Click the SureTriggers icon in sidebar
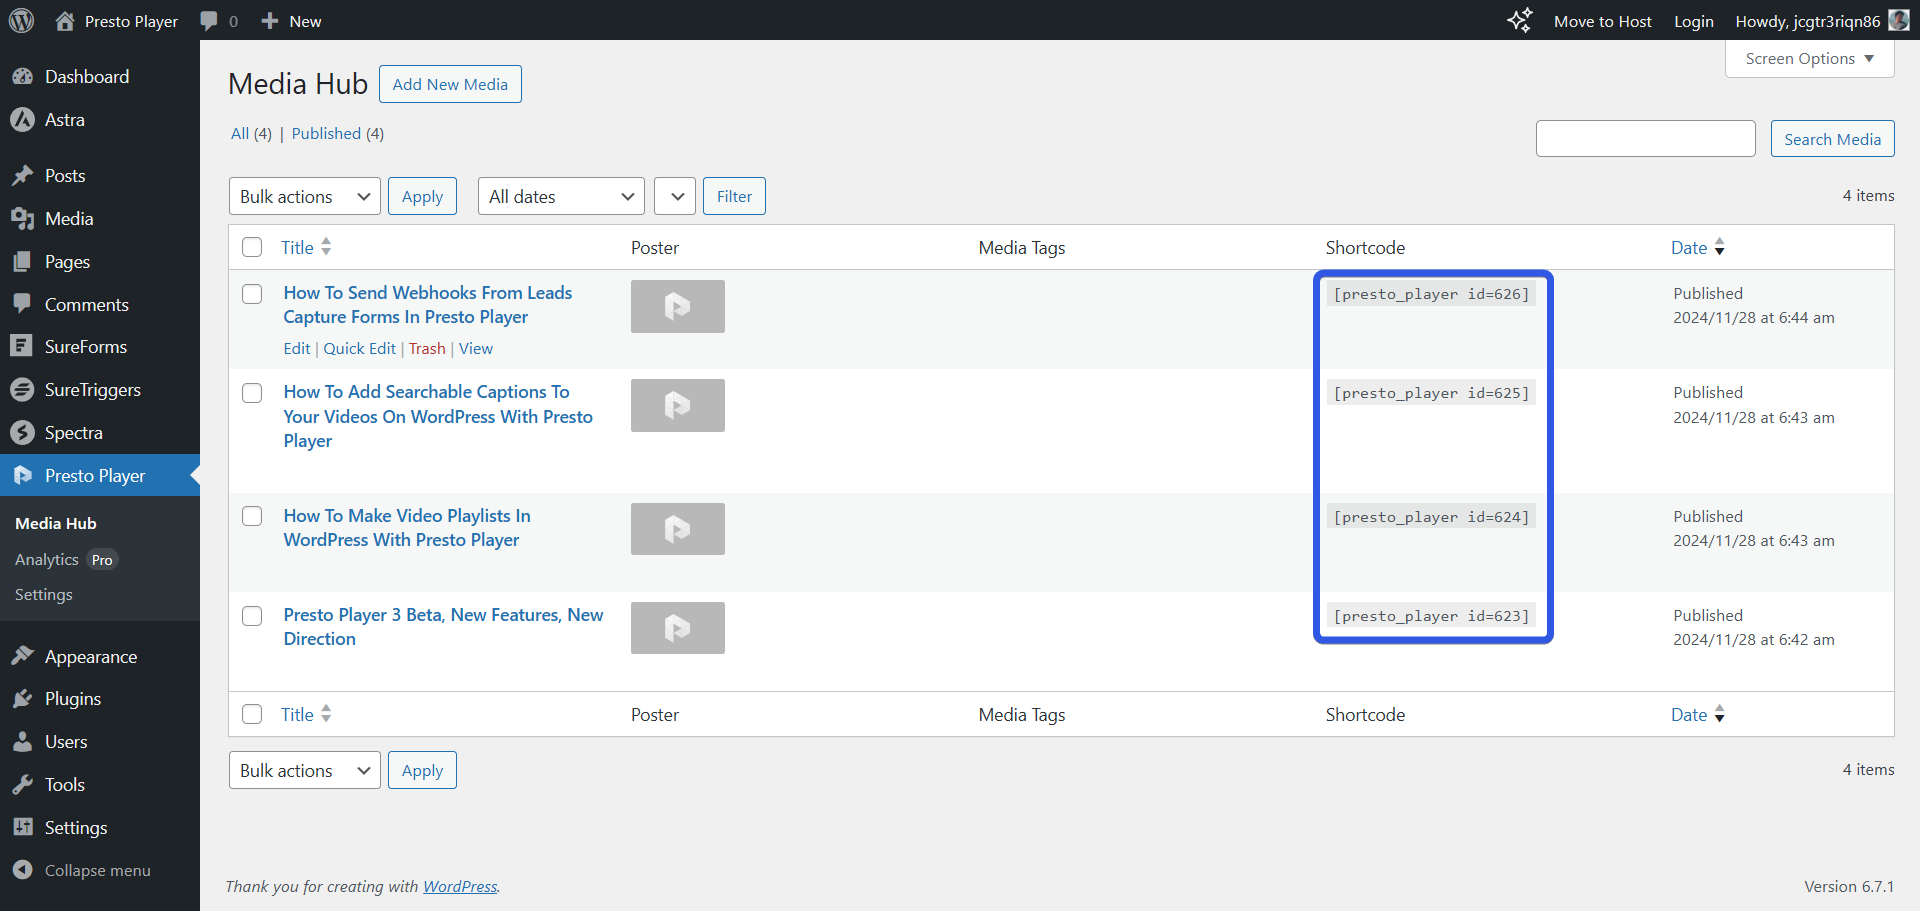 [22, 390]
